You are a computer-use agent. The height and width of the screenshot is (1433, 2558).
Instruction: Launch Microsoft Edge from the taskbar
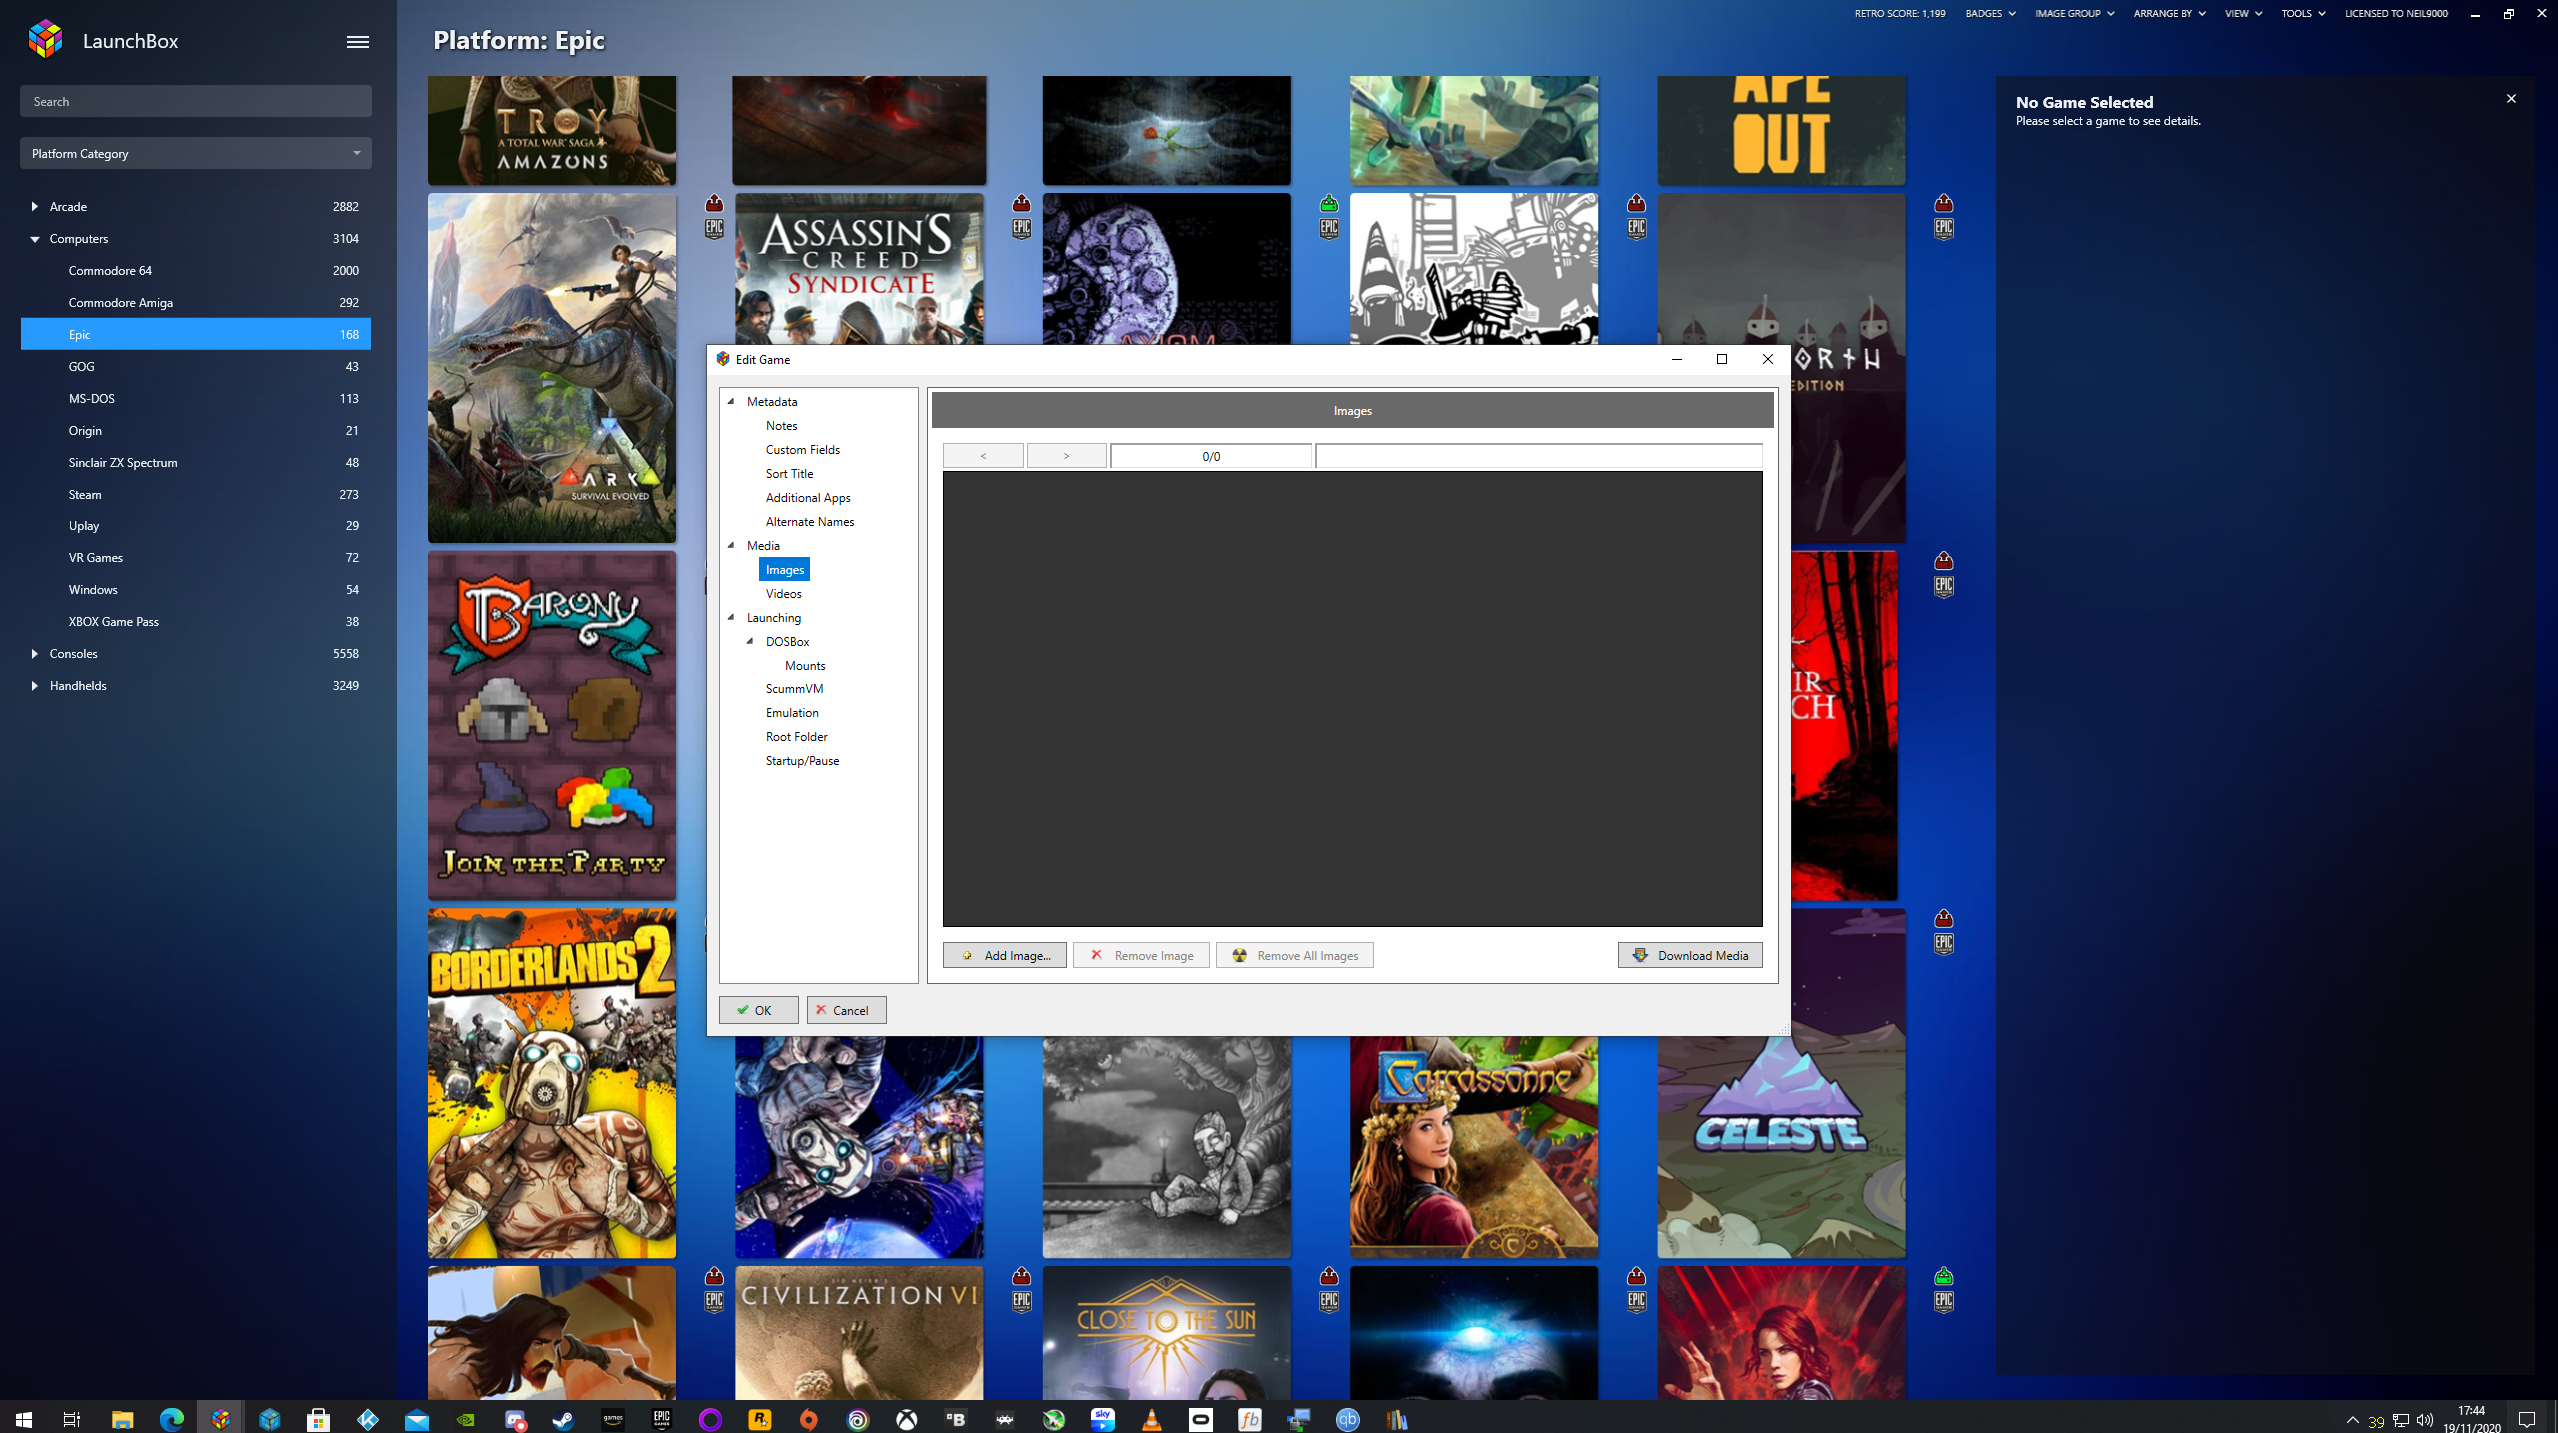point(171,1419)
